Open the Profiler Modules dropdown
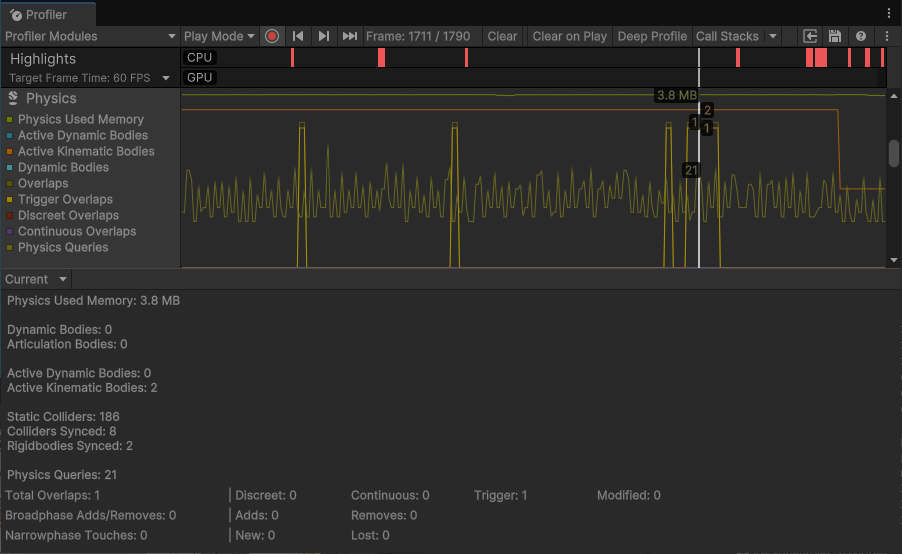 (90, 36)
